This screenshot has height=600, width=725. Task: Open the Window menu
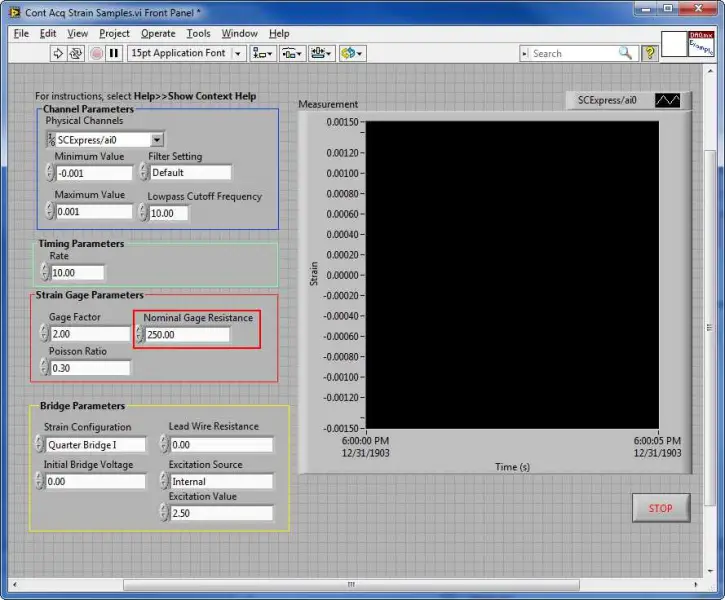pyautogui.click(x=239, y=34)
